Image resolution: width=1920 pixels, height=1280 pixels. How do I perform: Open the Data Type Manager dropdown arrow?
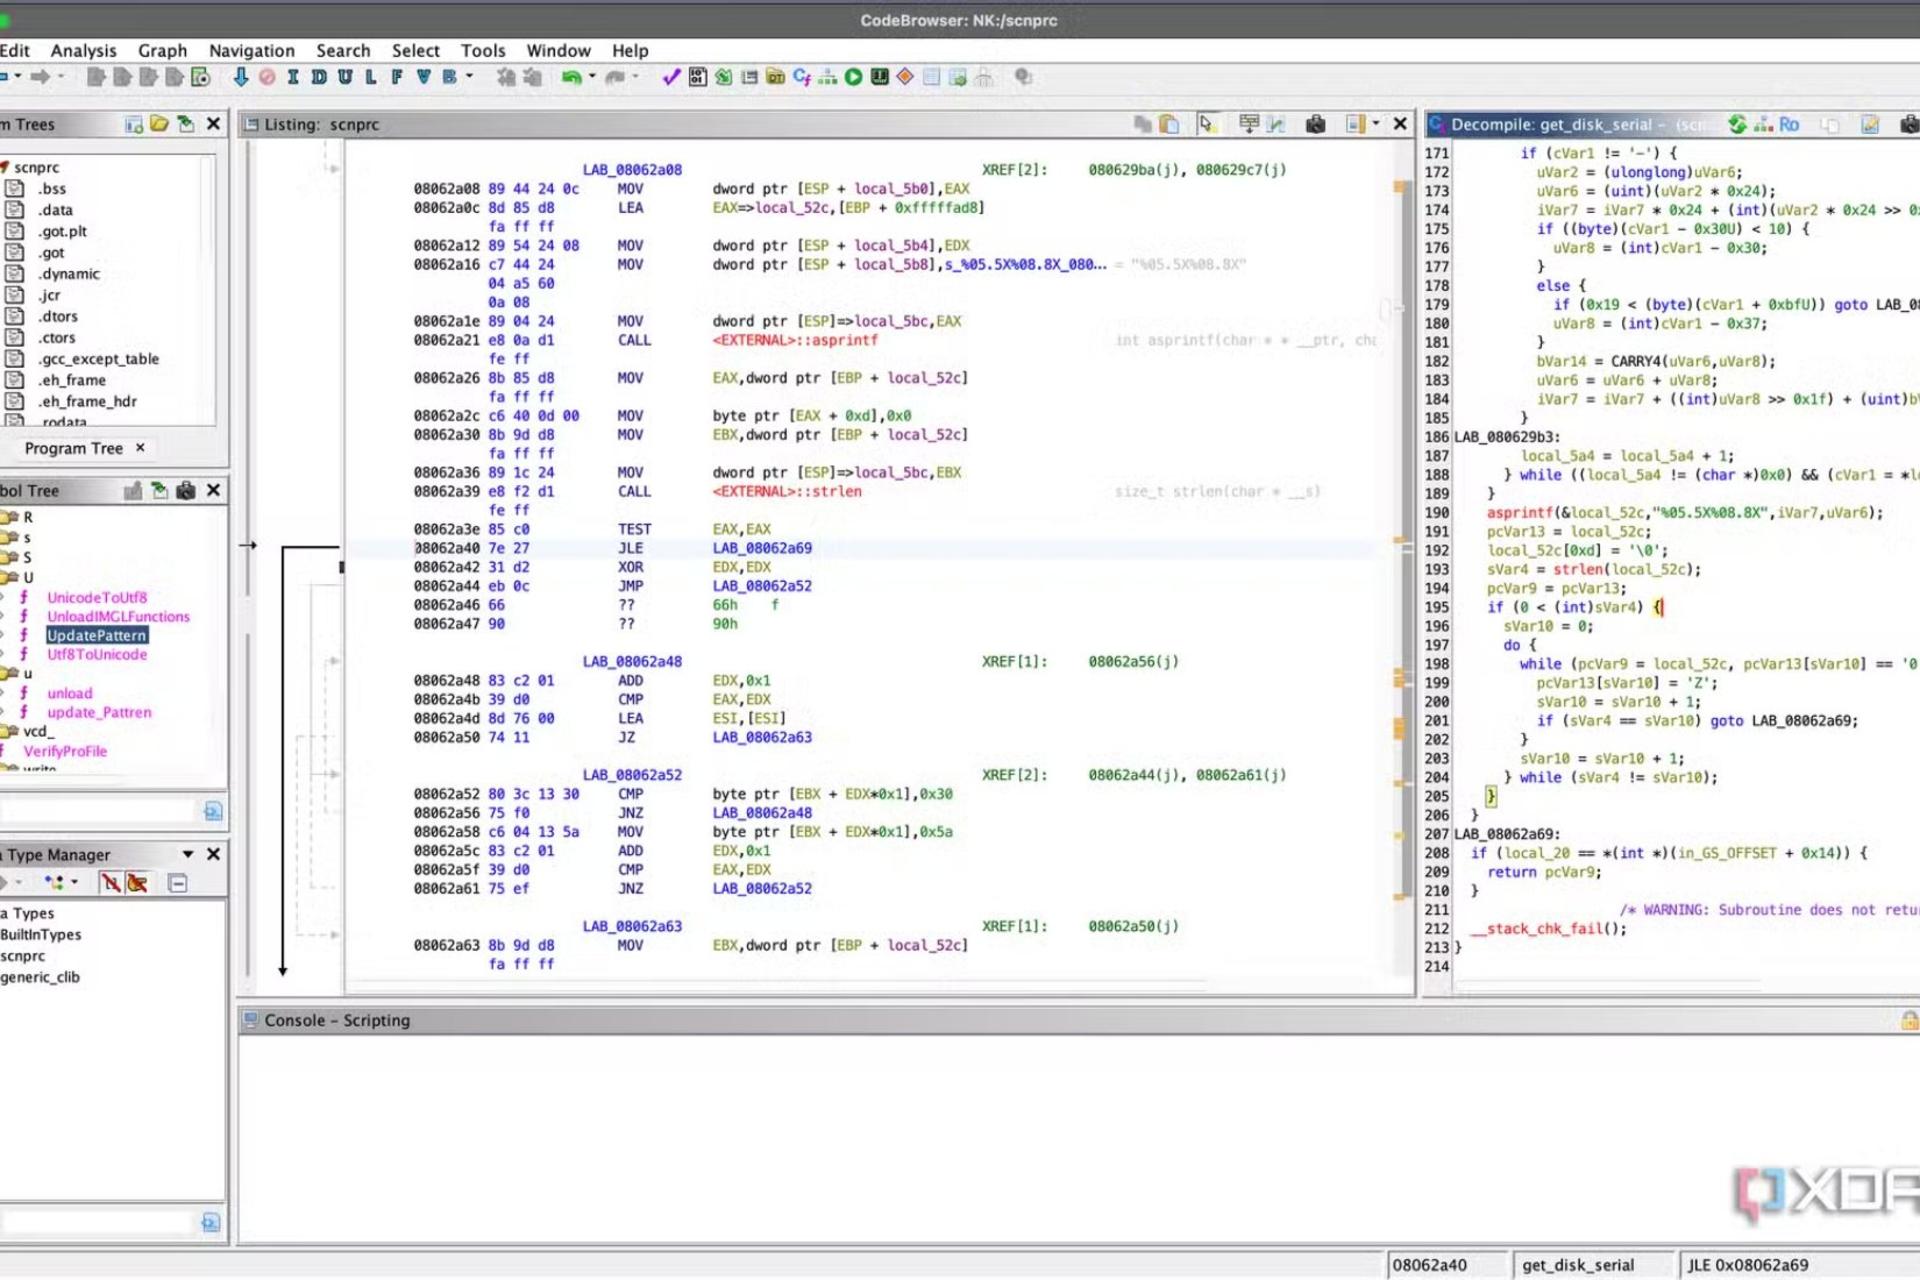(x=188, y=854)
